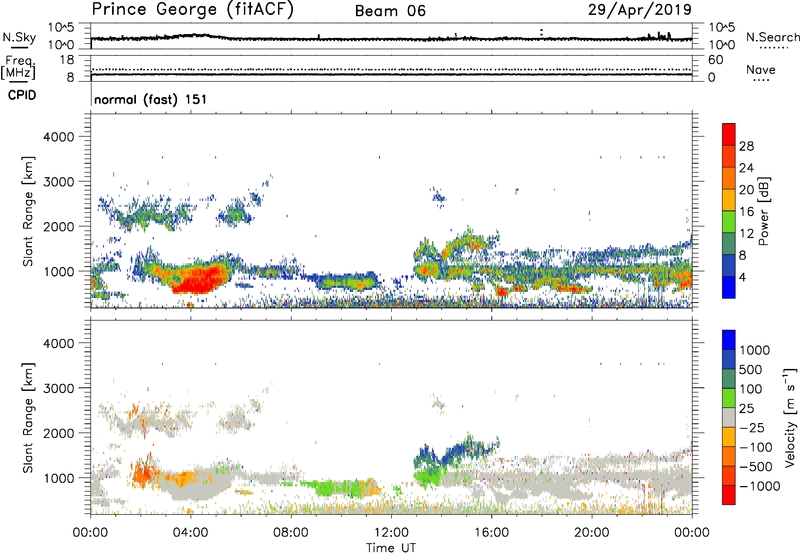Screen dimensions: 800x554
Task: Click the "Prince George (fitACF)" title
Action: pos(192,9)
